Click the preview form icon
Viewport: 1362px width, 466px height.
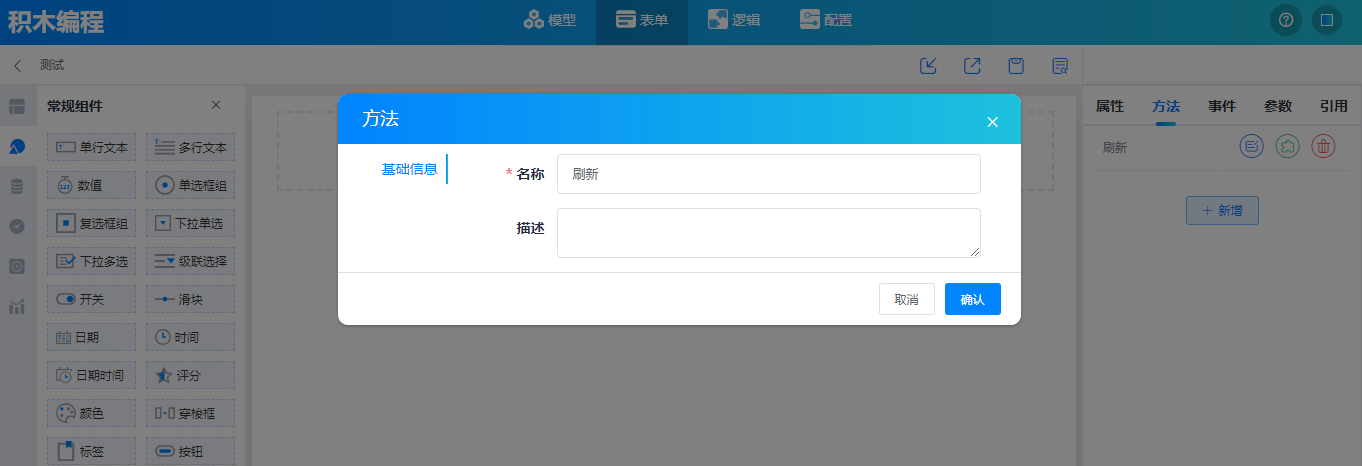point(1060,66)
